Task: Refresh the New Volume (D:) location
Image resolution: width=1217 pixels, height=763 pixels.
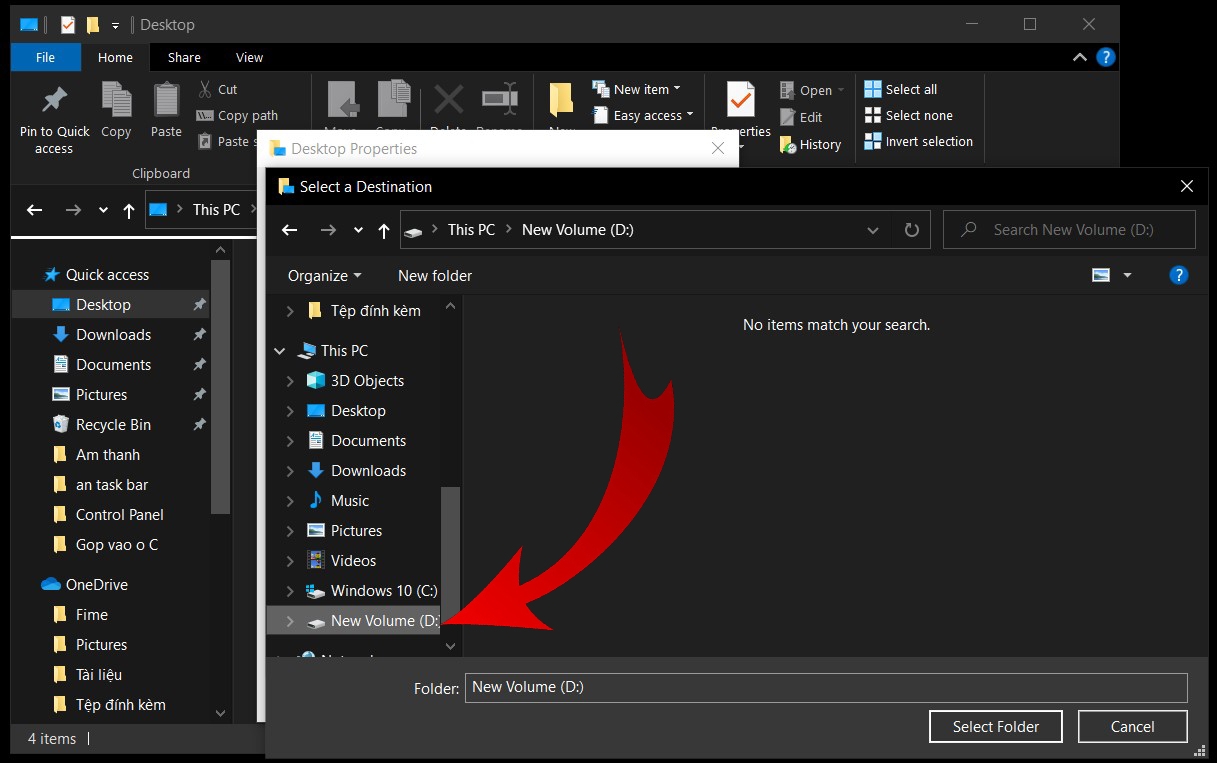Action: (x=911, y=230)
